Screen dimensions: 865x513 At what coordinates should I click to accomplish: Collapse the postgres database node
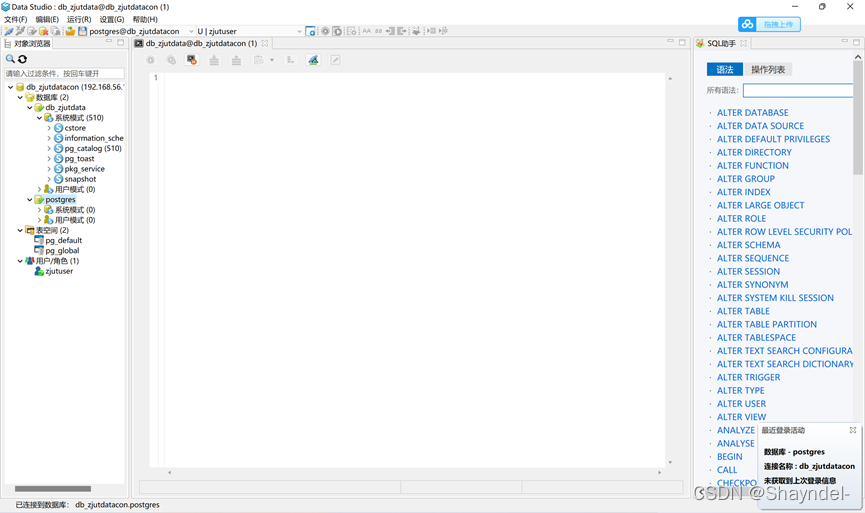(x=30, y=200)
